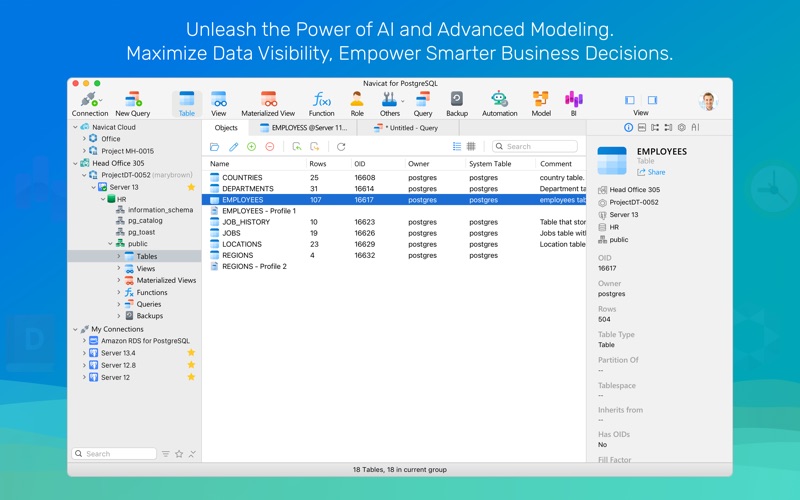Image resolution: width=800 pixels, height=500 pixels.
Task: Expand the Office project node
Action: tap(84, 139)
